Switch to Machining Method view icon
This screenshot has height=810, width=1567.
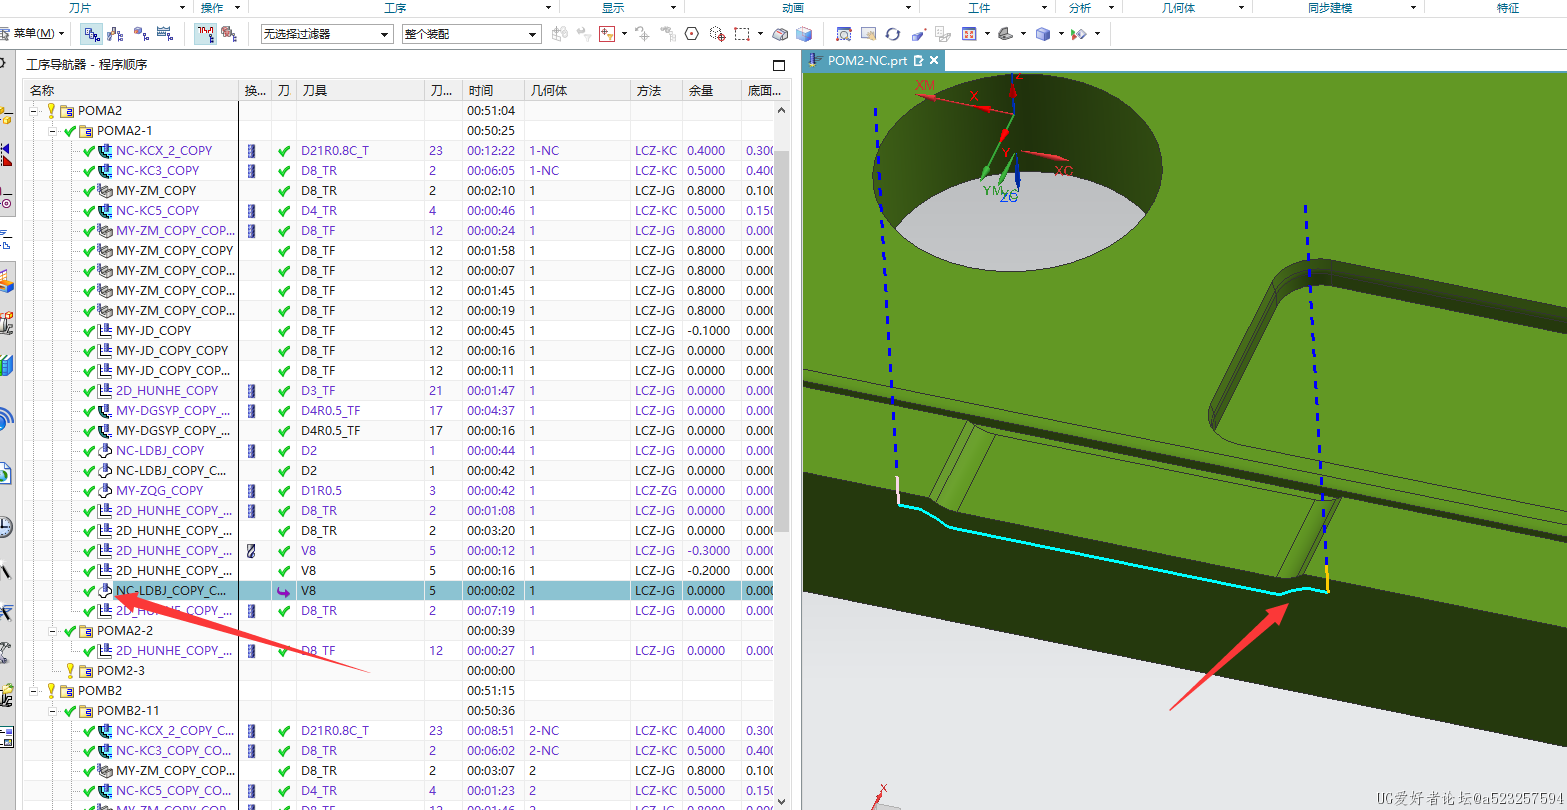click(x=164, y=34)
